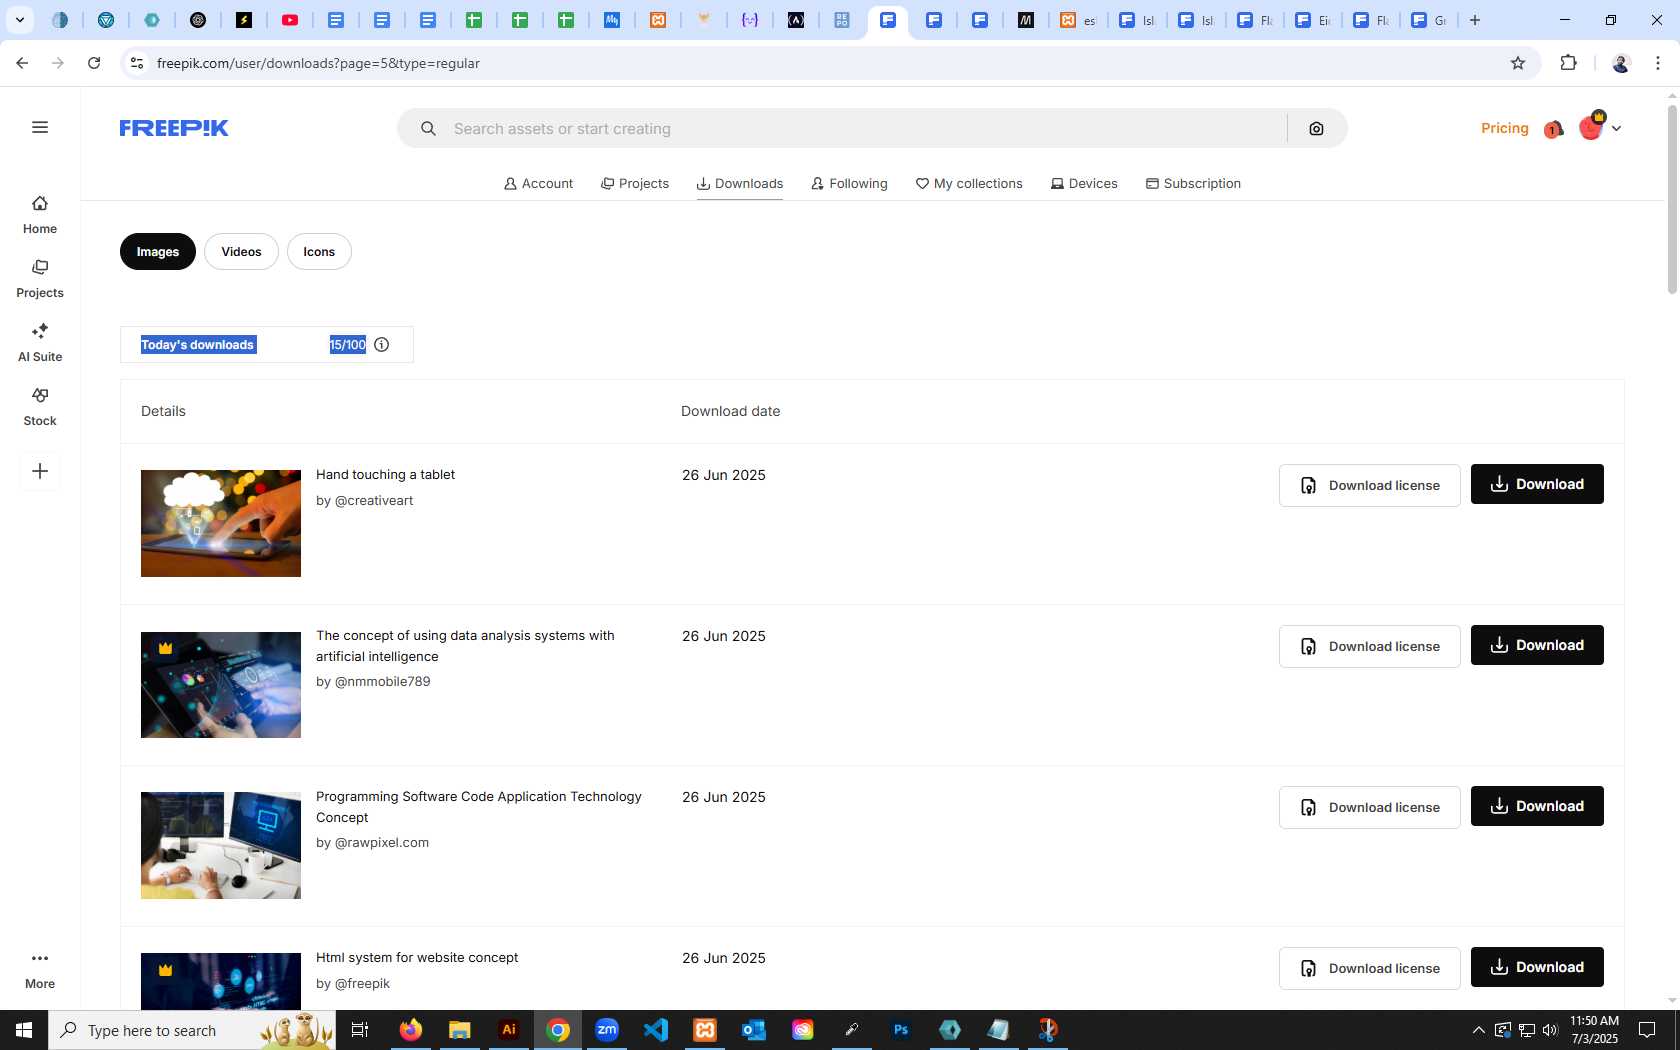Show hidden system tray icons
The width and height of the screenshot is (1680, 1050).
[x=1478, y=1030]
